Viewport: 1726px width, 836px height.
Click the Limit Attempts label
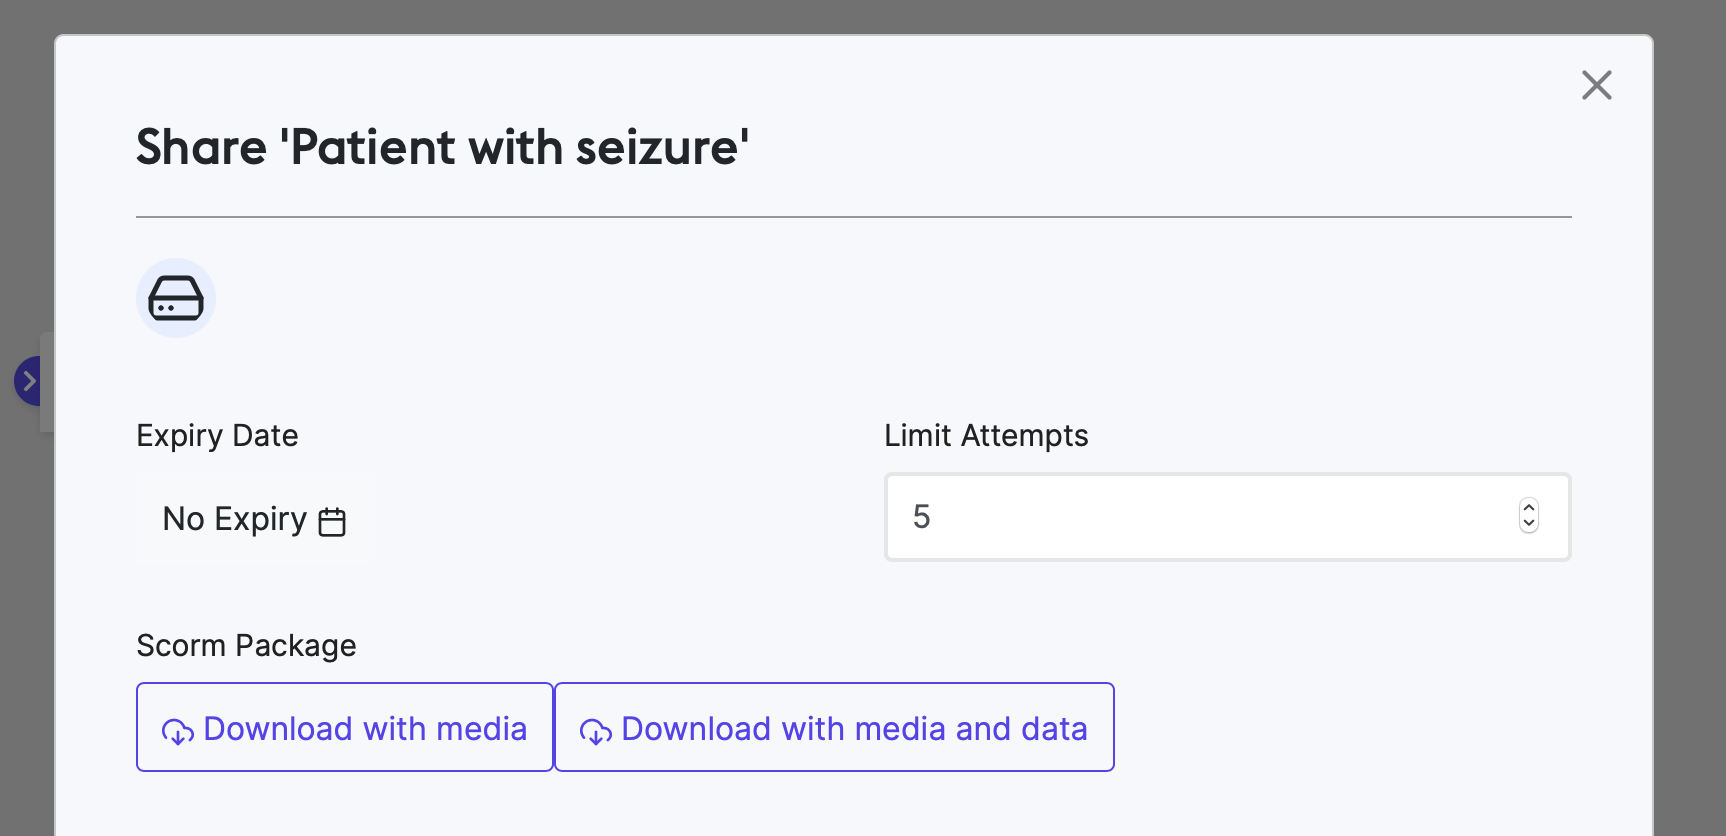[986, 436]
